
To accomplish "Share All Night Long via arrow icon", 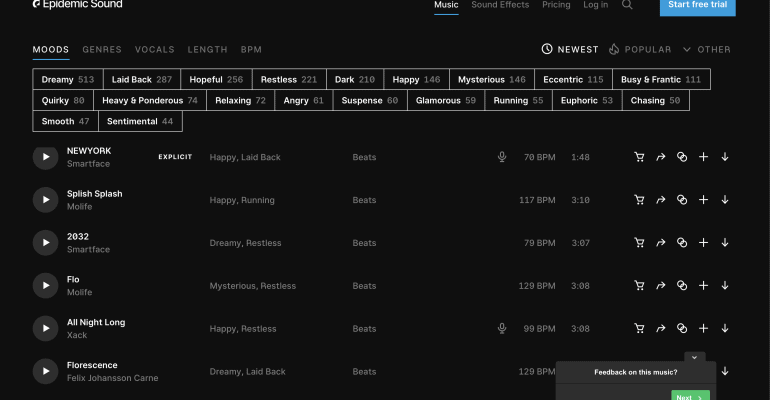I will tap(660, 328).
